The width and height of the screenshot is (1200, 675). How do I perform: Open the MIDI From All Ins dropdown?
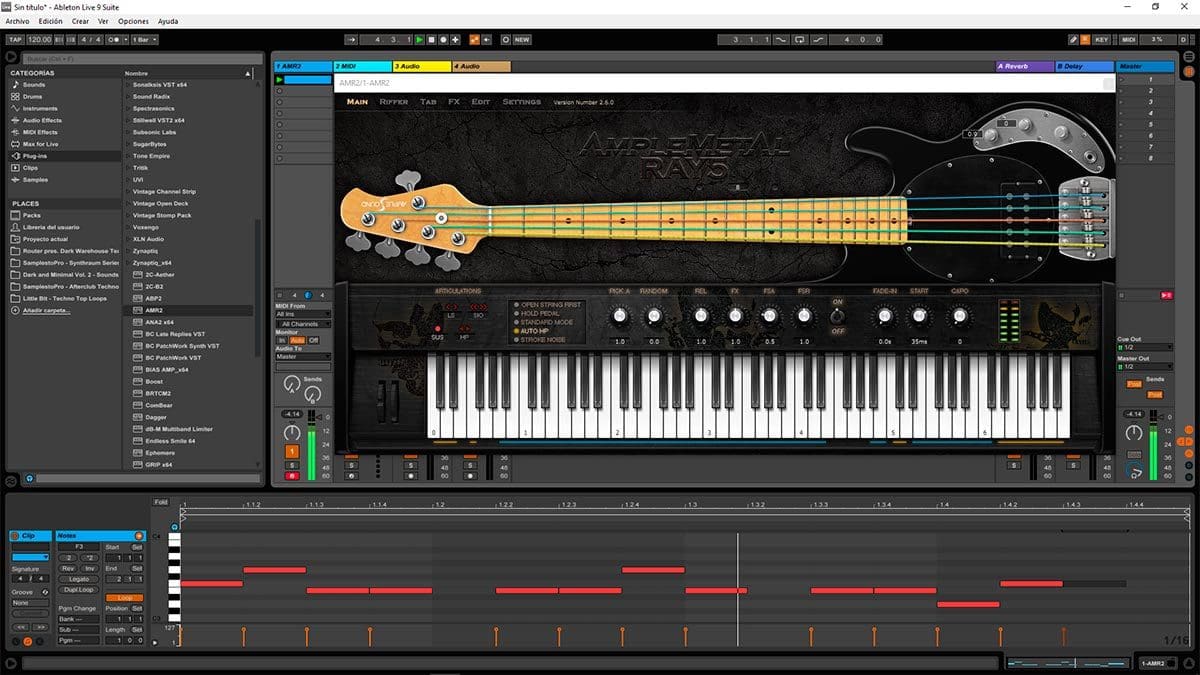click(x=303, y=314)
